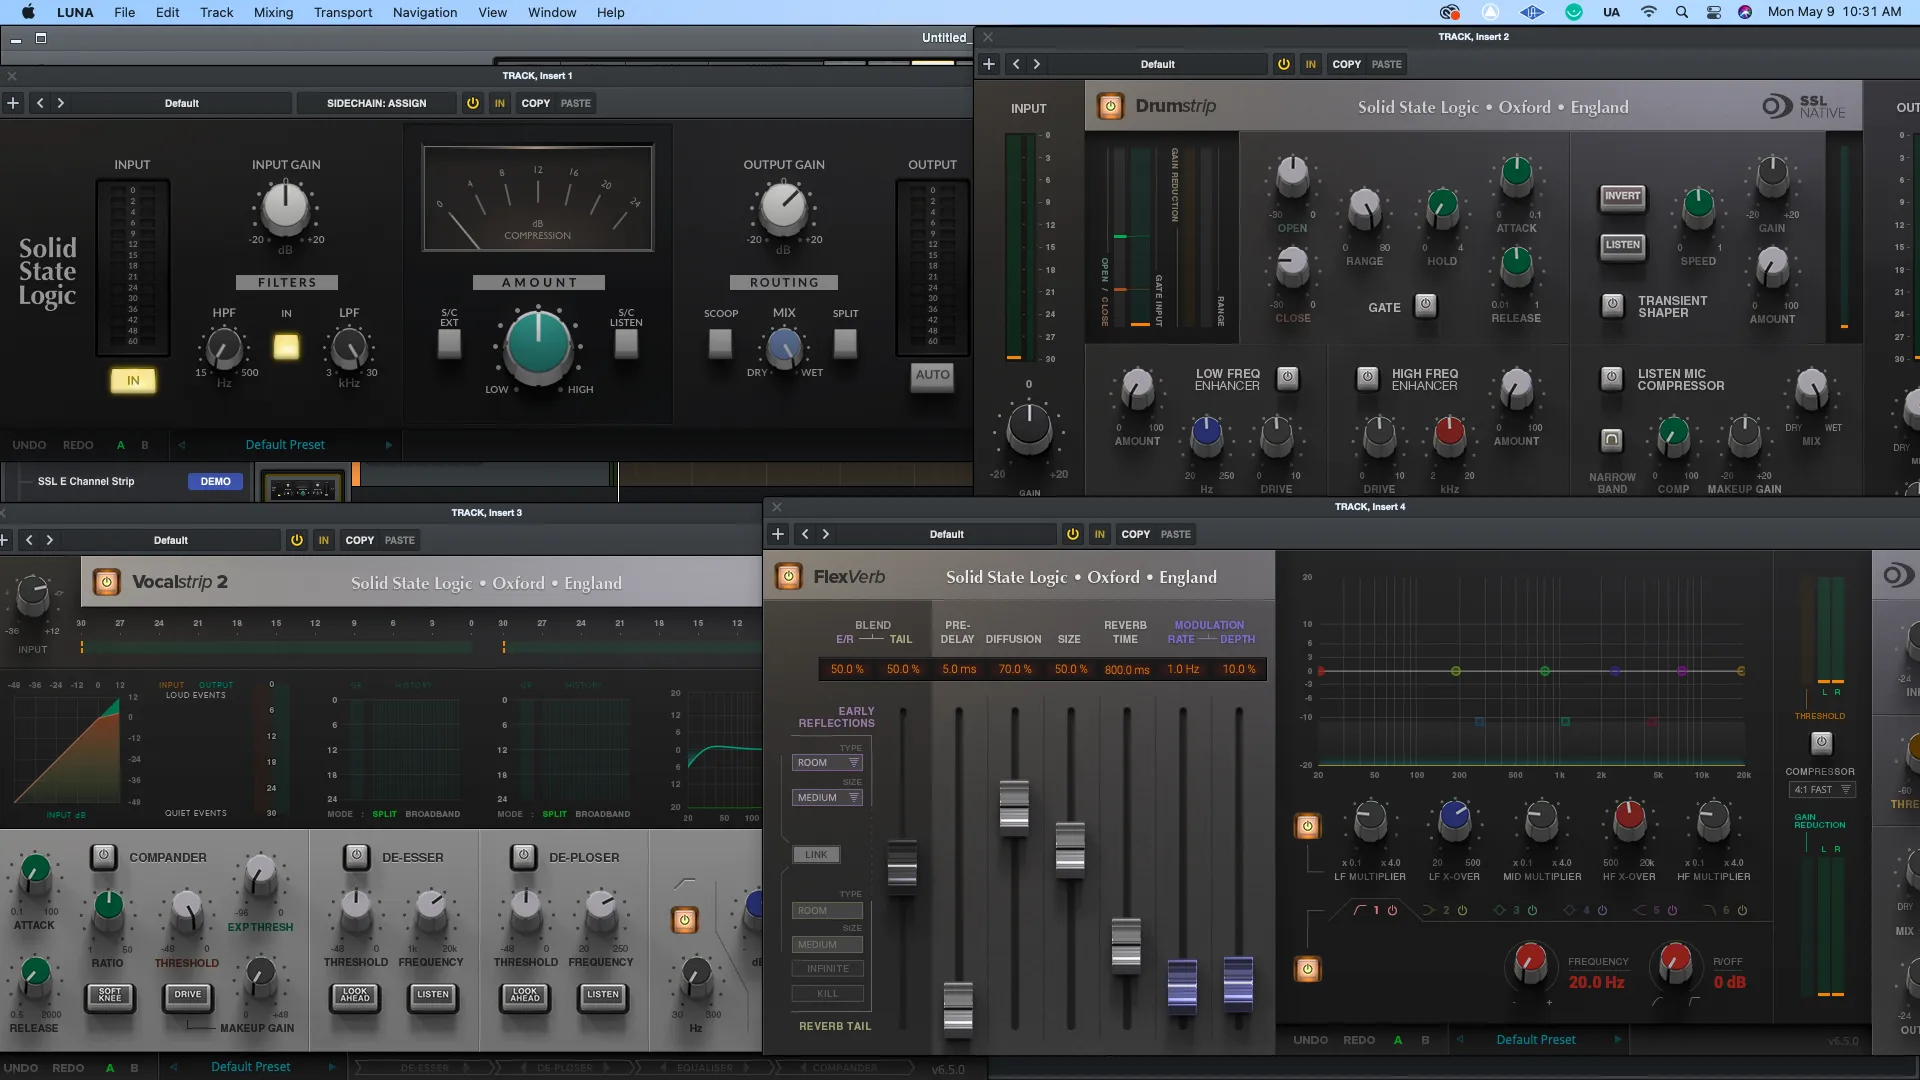The image size is (1920, 1080).
Task: Click the Diffusion fader handle
Action: point(1014,806)
